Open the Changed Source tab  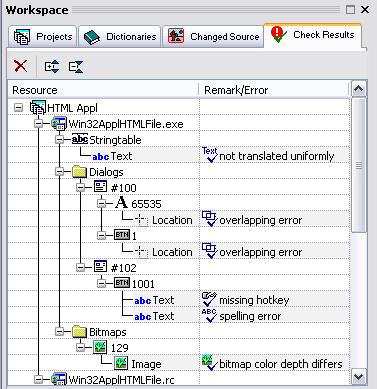coord(213,36)
